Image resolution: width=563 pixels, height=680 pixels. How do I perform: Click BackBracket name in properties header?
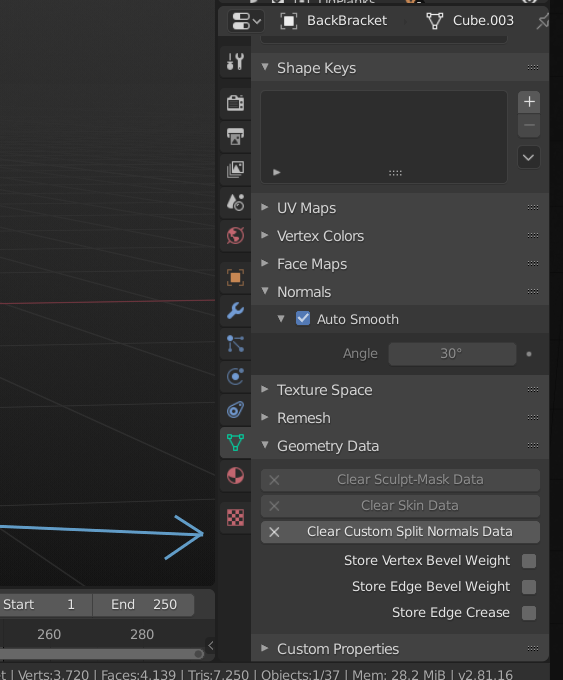[347, 20]
